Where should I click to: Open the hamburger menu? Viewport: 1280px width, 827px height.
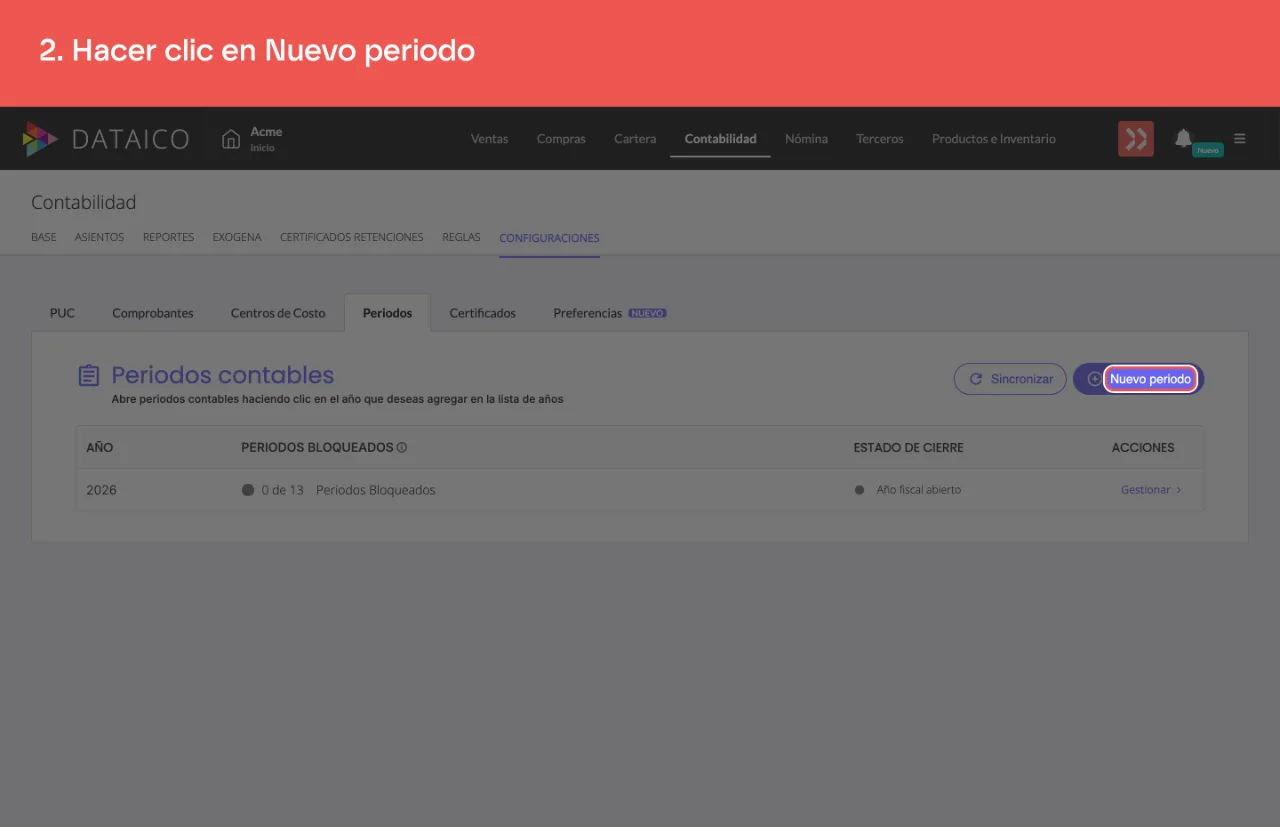(1240, 139)
